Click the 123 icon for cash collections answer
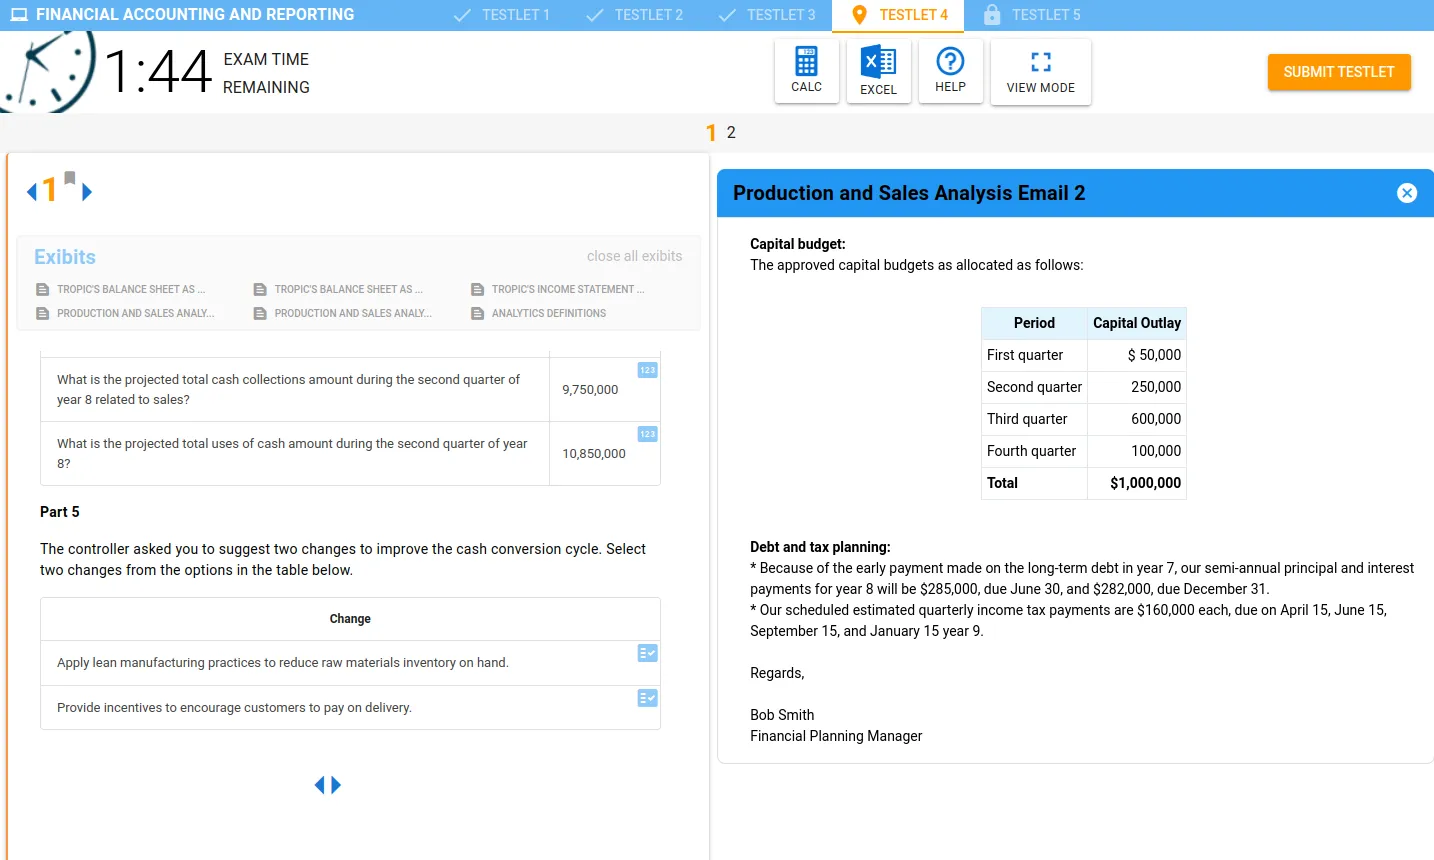Viewport: 1434px width, 860px height. (x=648, y=370)
